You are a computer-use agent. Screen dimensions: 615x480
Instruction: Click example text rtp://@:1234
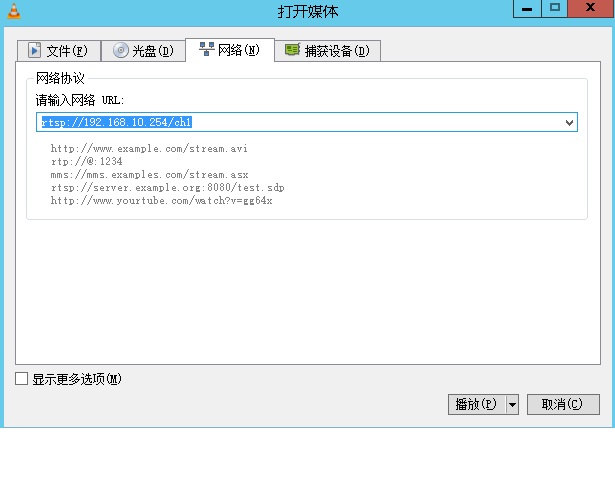(x=86, y=162)
